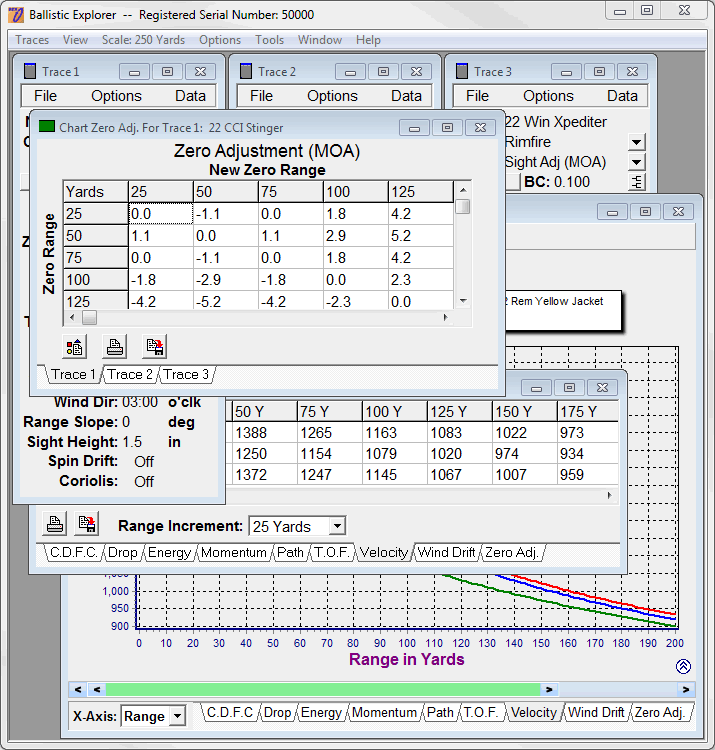
Task: Click the Trace 3 window system icon
Action: click(x=462, y=71)
